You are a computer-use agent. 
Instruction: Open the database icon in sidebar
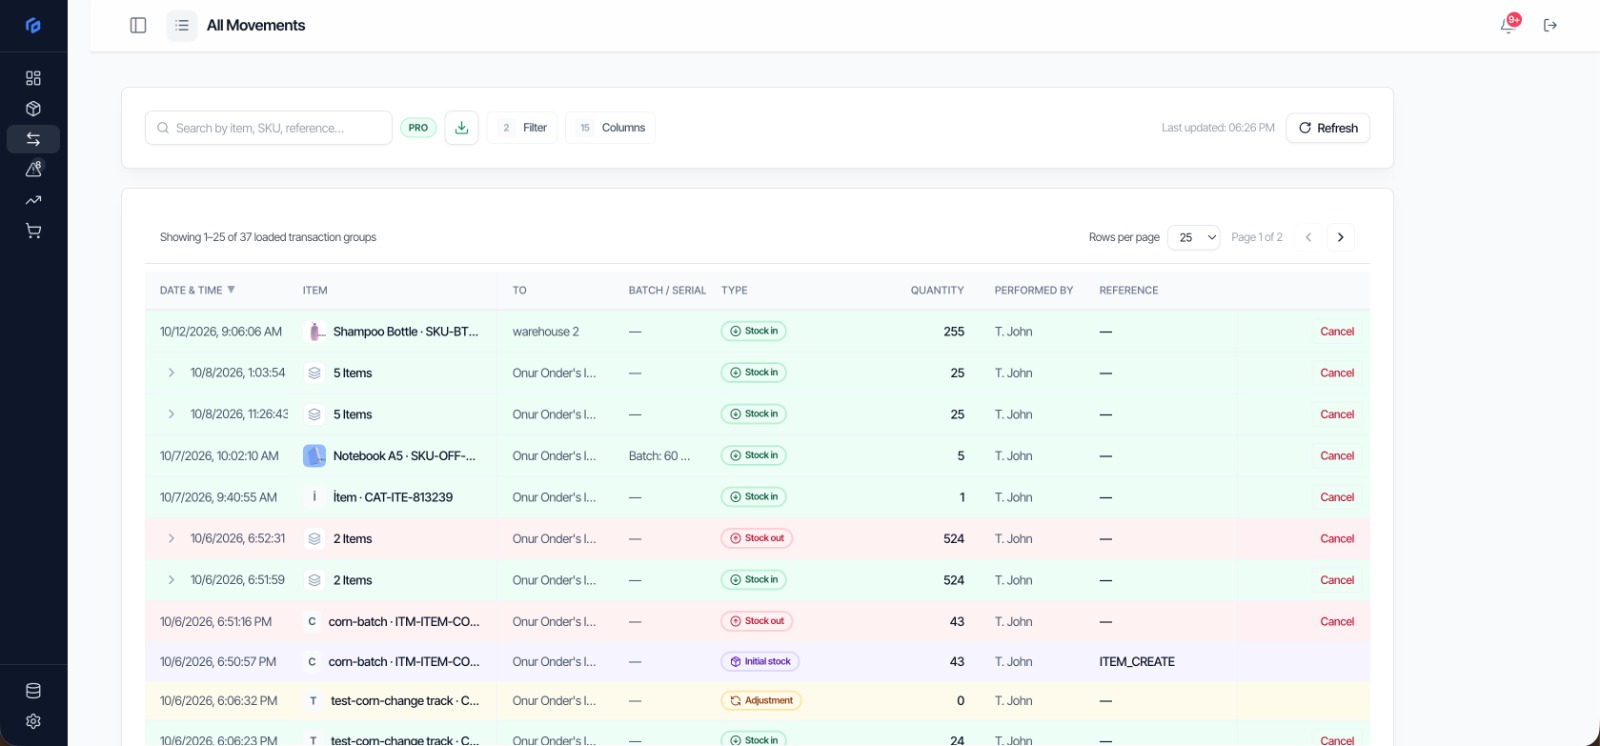33,690
